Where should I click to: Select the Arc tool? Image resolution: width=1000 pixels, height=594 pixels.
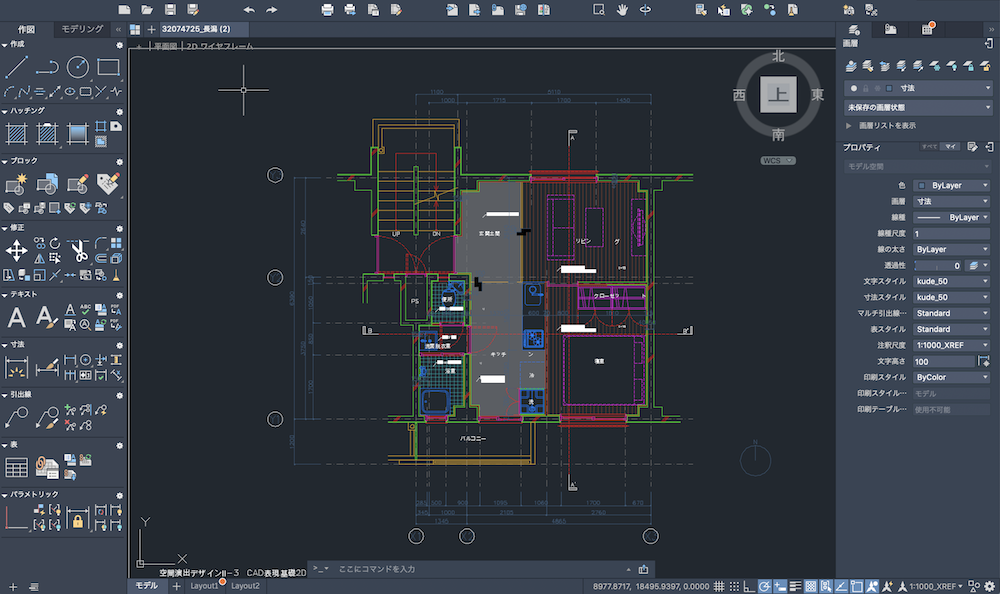pos(9,92)
